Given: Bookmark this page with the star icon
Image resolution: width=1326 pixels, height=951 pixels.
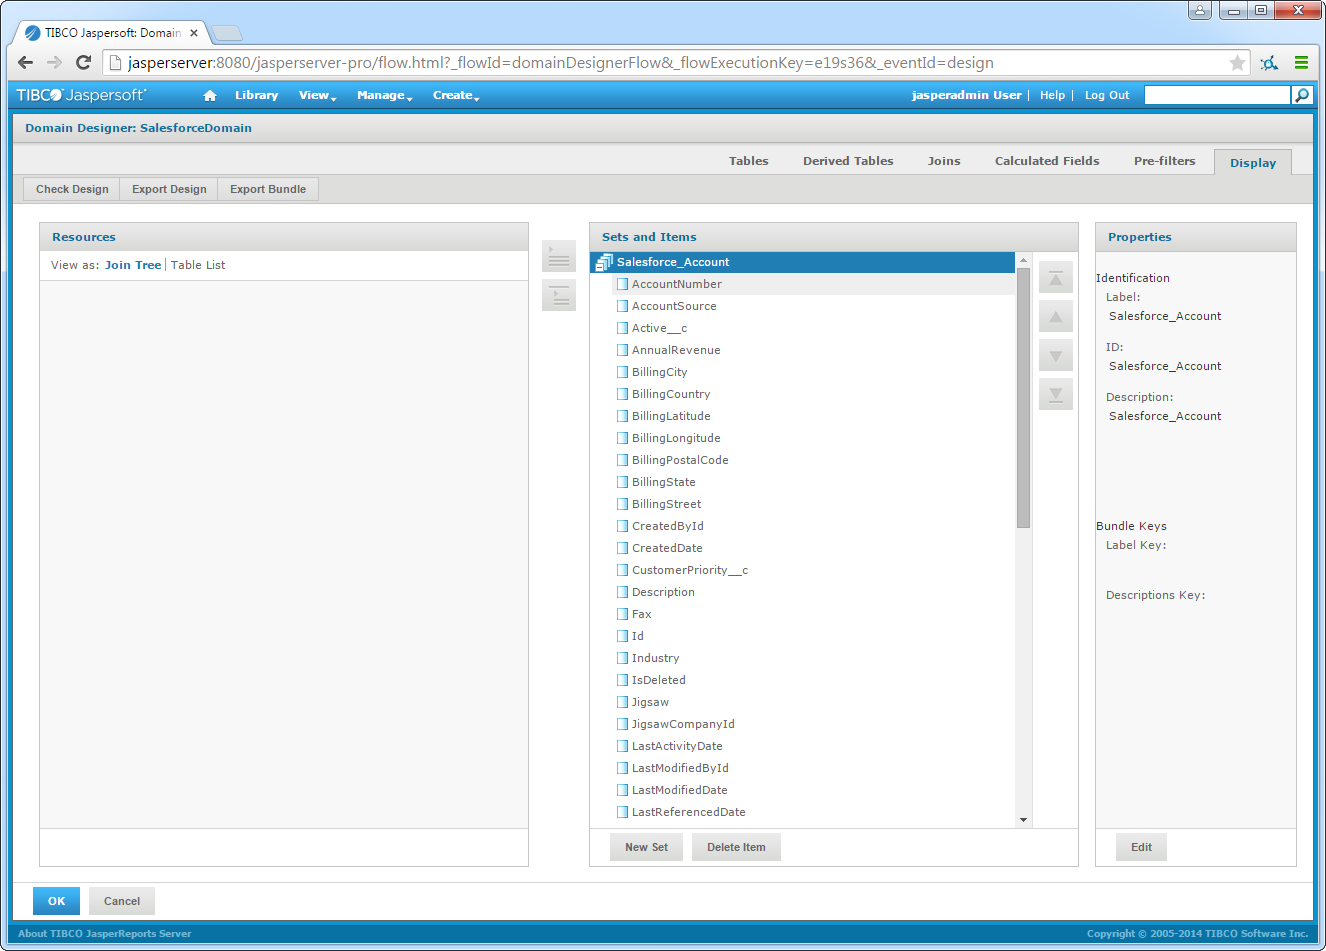Looking at the screenshot, I should pyautogui.click(x=1237, y=63).
